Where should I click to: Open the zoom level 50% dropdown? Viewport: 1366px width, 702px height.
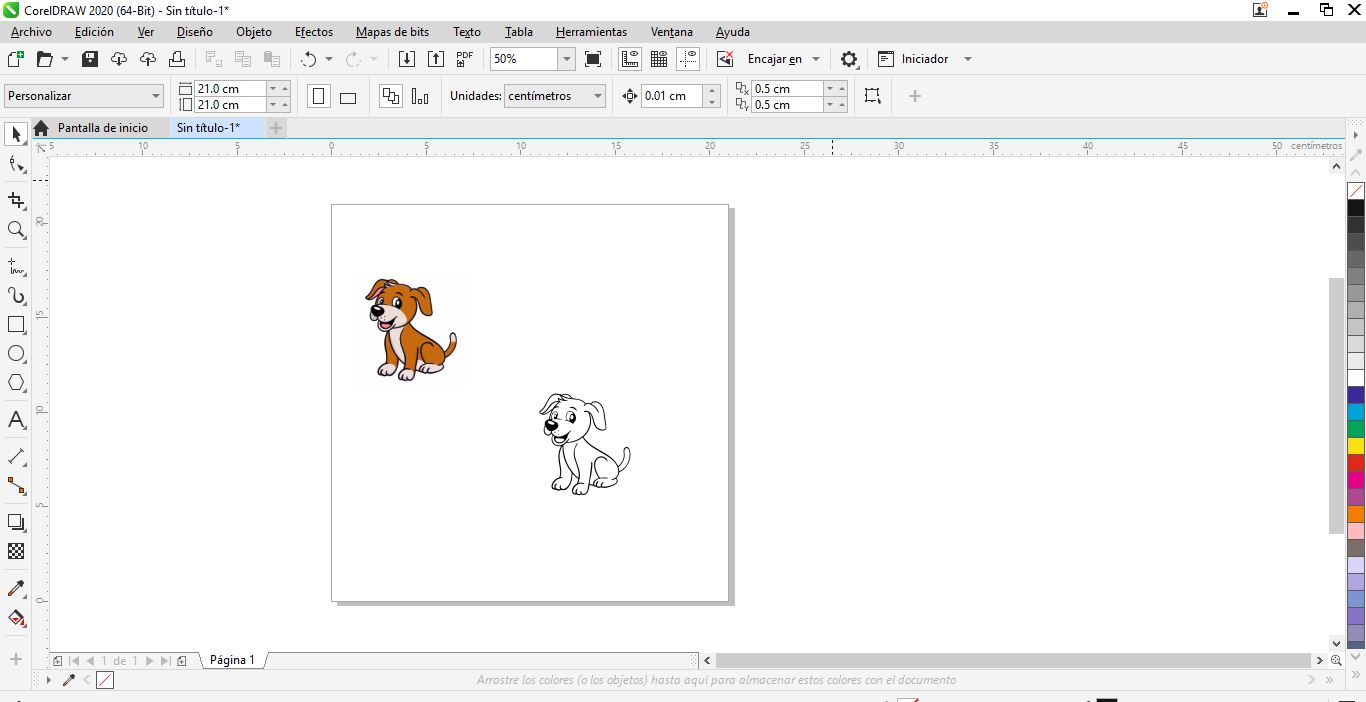point(566,59)
